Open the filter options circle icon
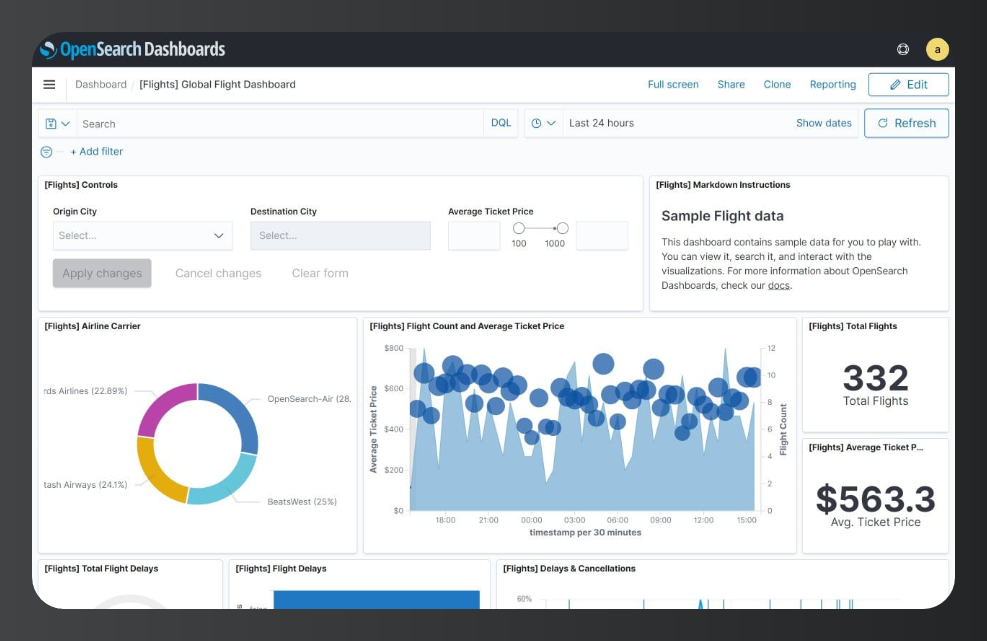 click(x=46, y=152)
